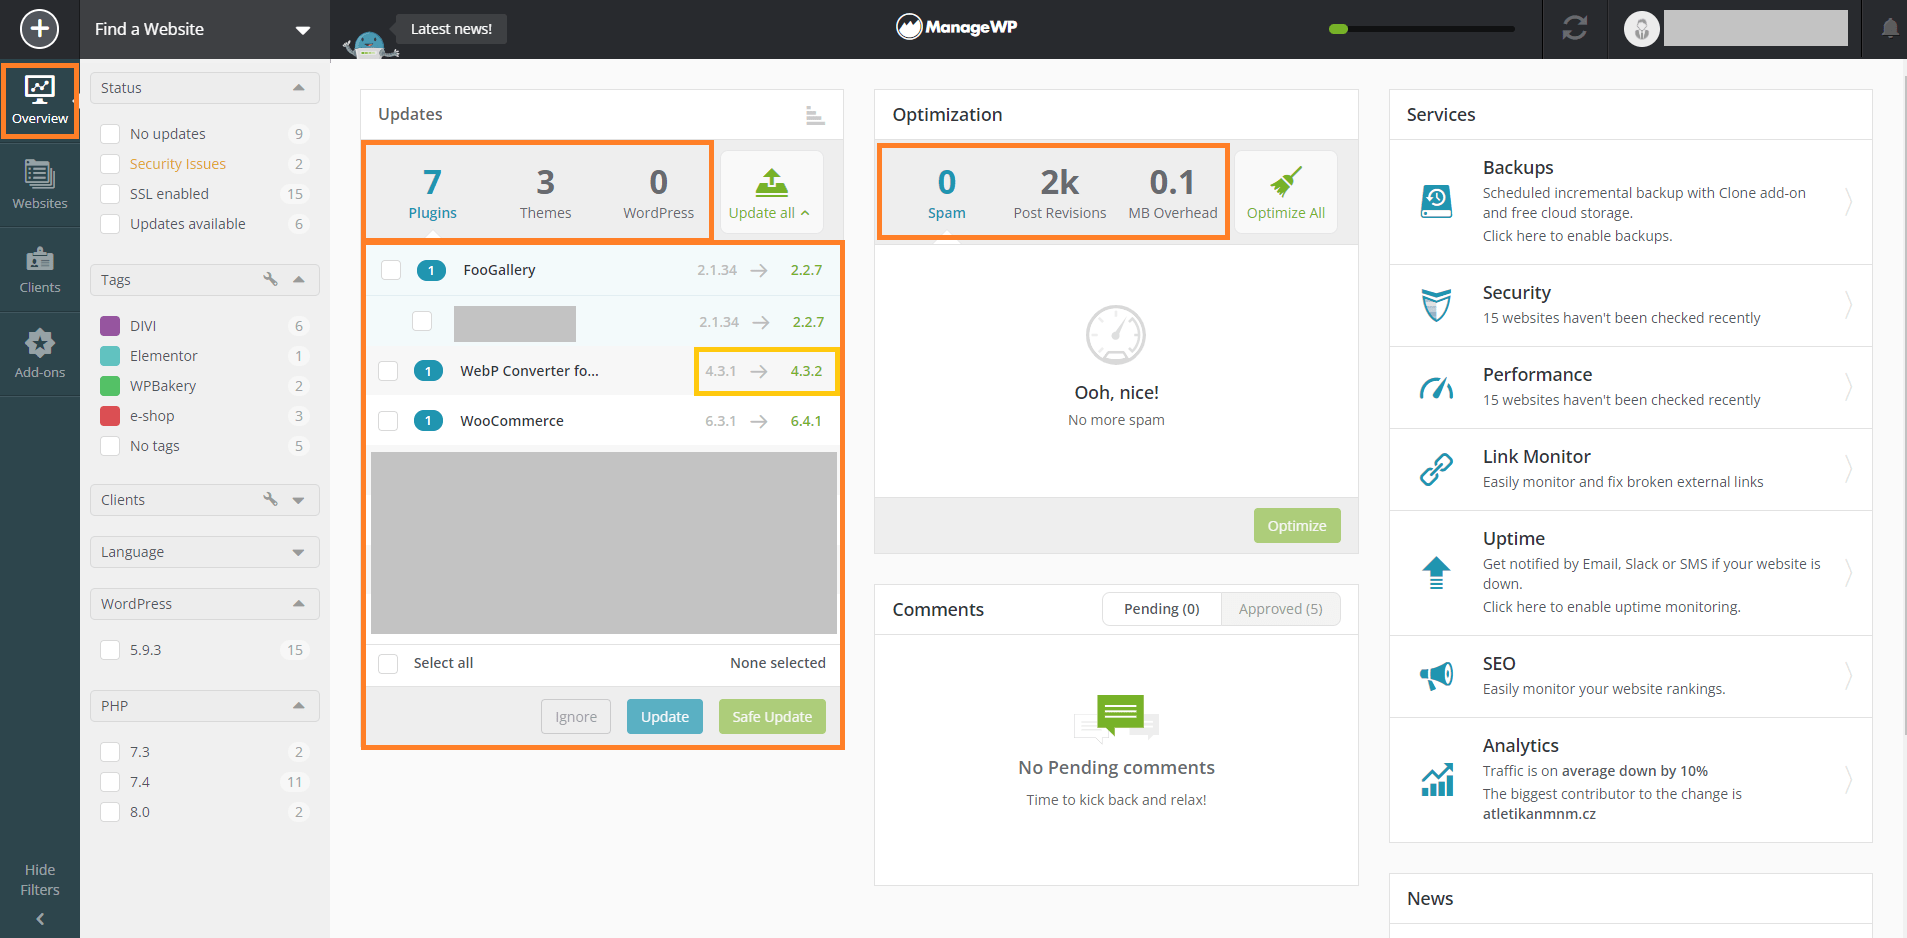Open the Add-ons sidebar section

(40, 355)
